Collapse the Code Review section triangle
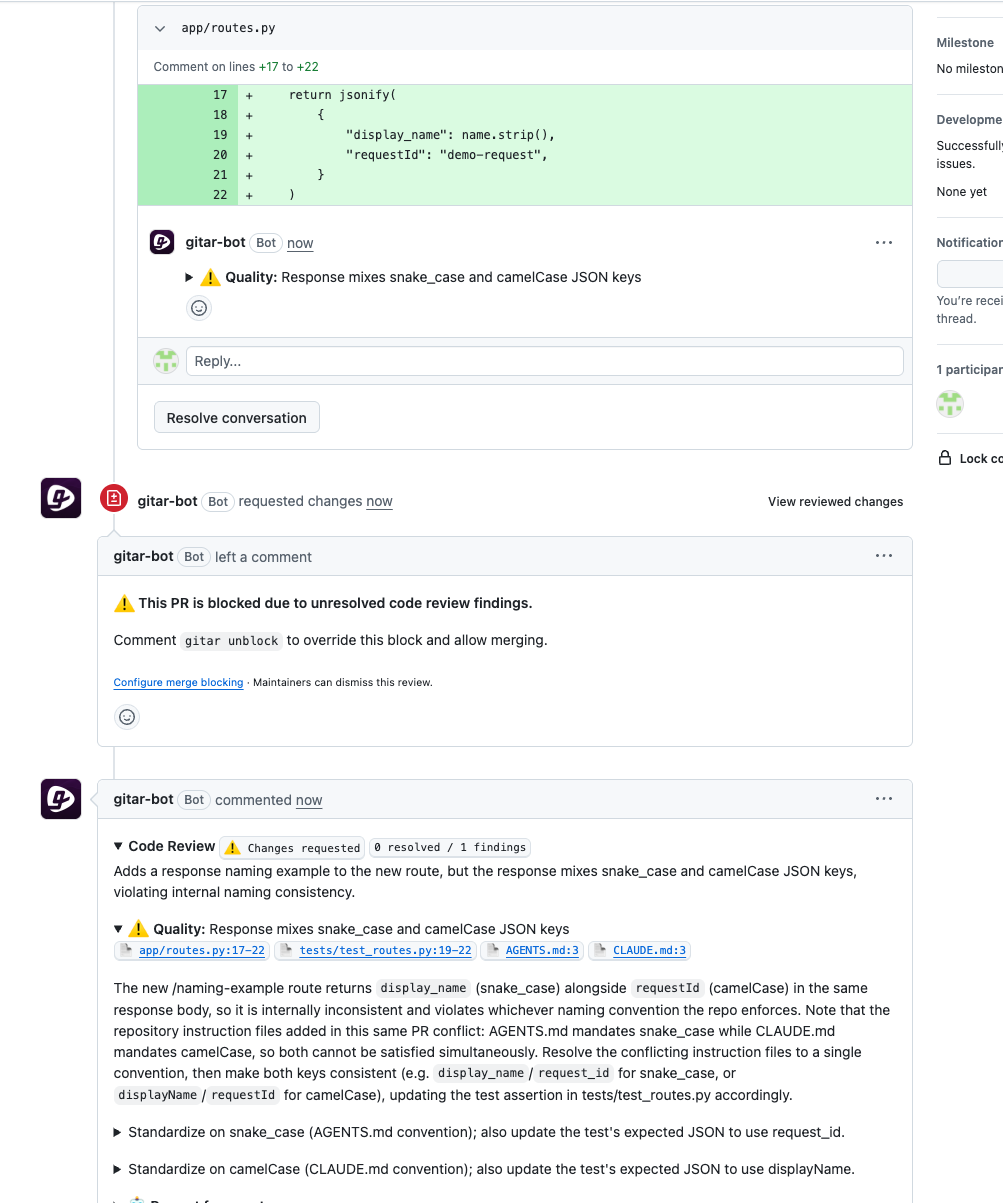This screenshot has height=1203, width=1003. tap(119, 846)
